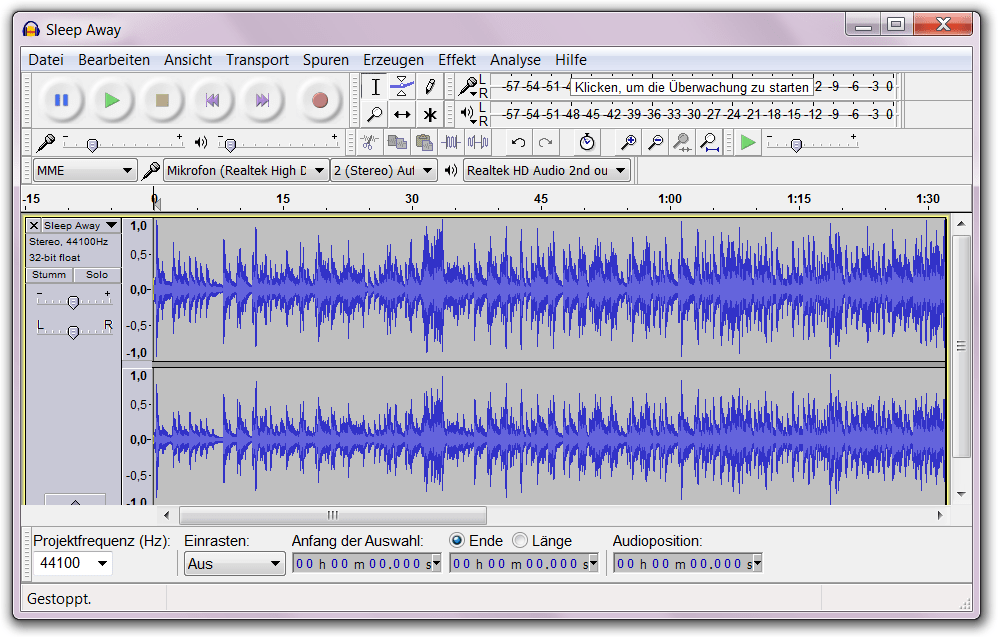
Task: Open the MME audio host dropdown
Action: point(84,170)
